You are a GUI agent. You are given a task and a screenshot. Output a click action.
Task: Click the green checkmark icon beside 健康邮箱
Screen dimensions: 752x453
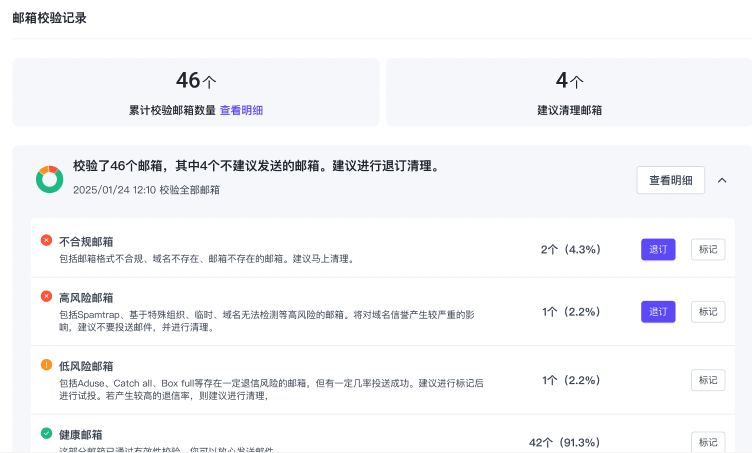46,433
